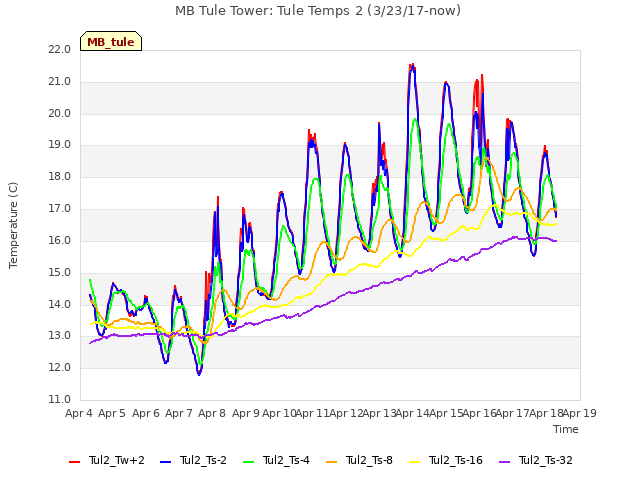The height and width of the screenshot is (480, 640).
Task: Click the Apr 19 x-axis label
Action: tap(580, 413)
